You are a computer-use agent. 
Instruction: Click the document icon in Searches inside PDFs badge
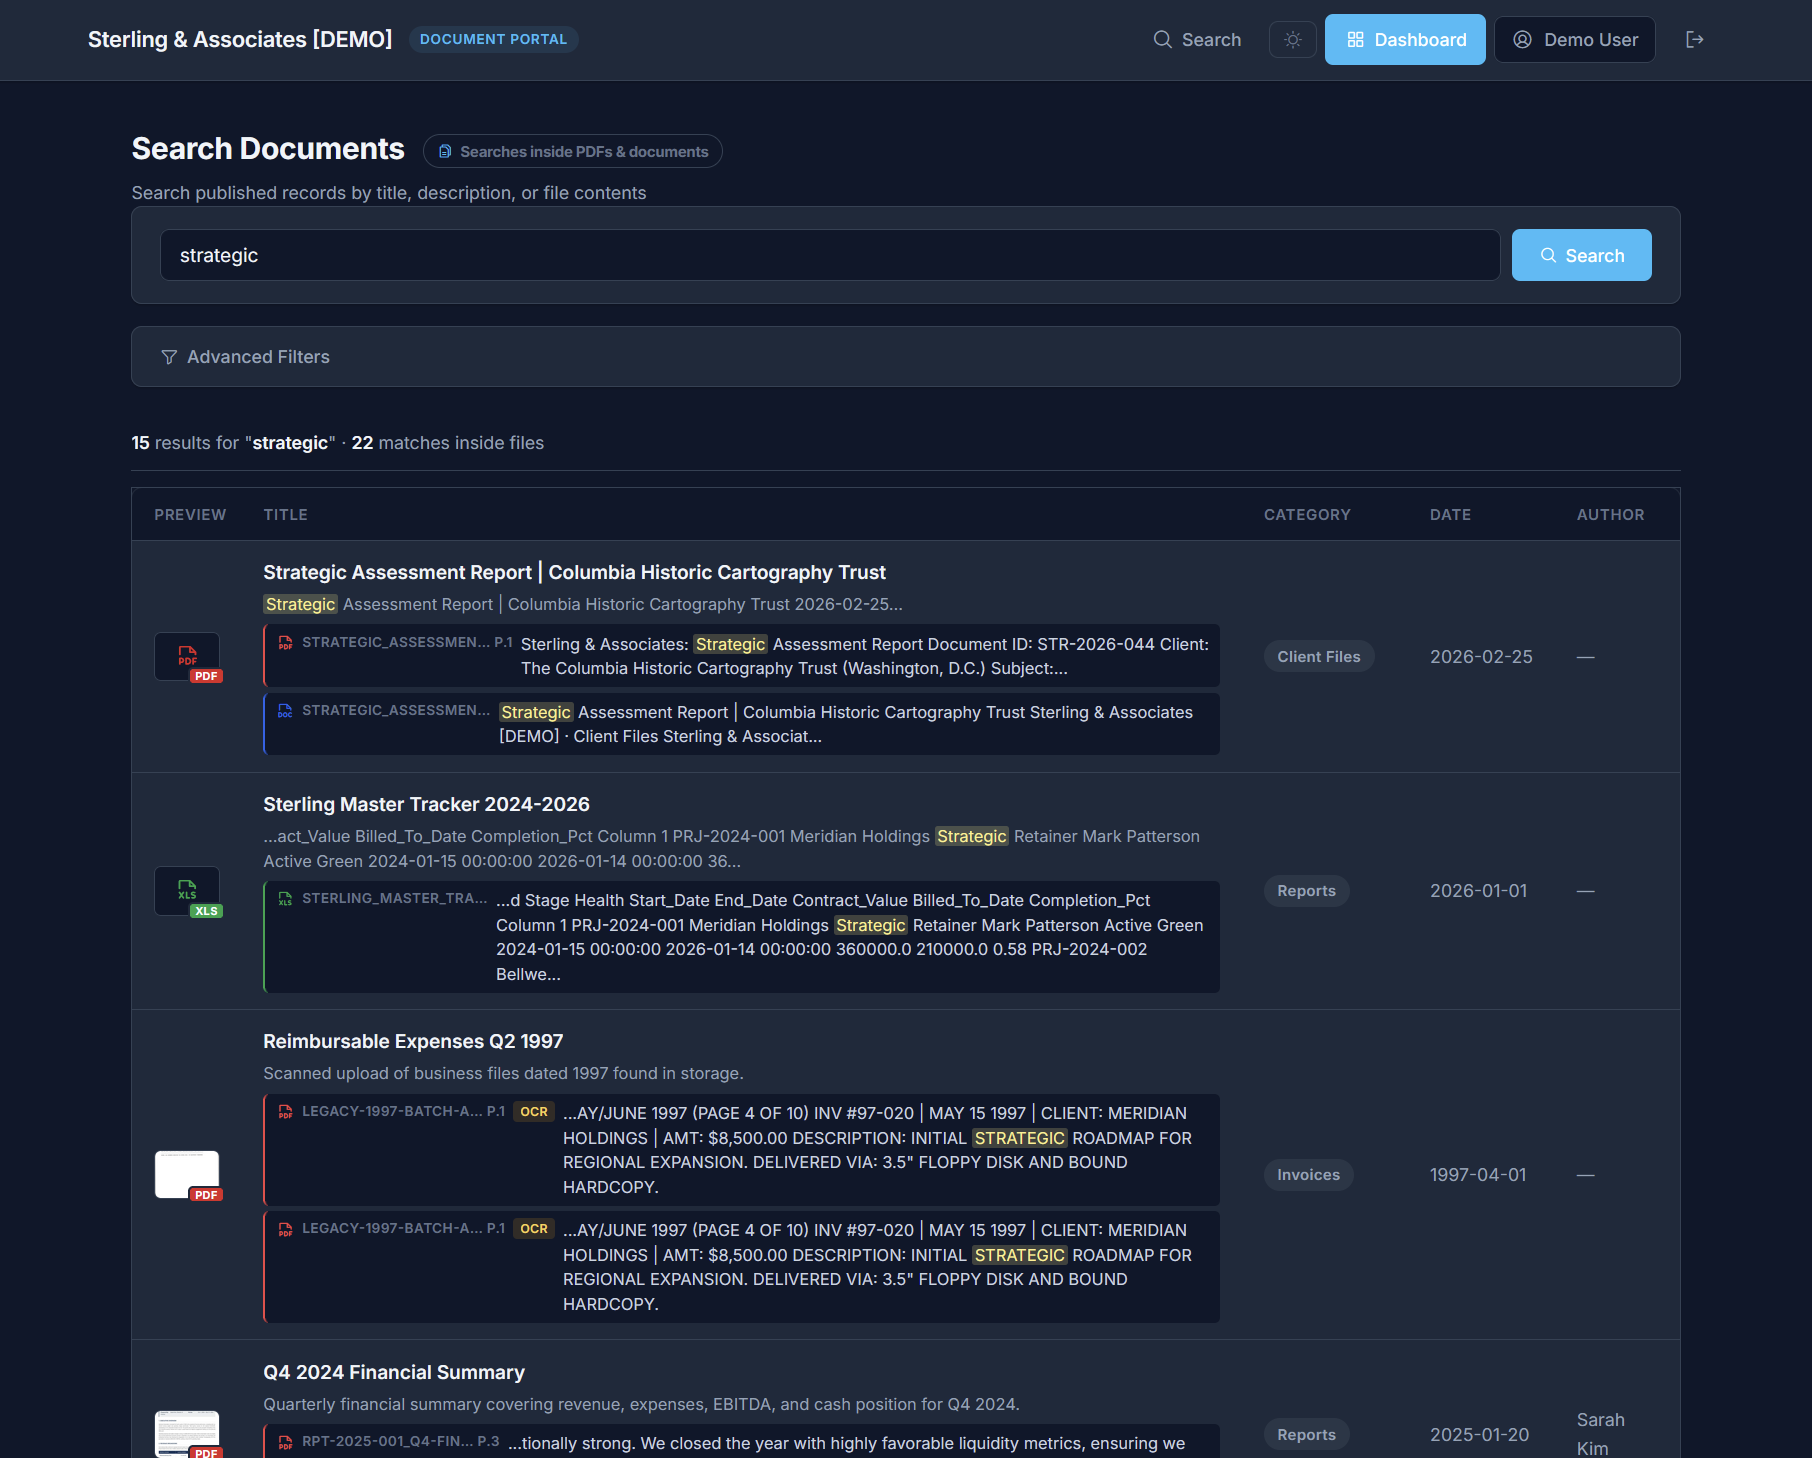(445, 151)
